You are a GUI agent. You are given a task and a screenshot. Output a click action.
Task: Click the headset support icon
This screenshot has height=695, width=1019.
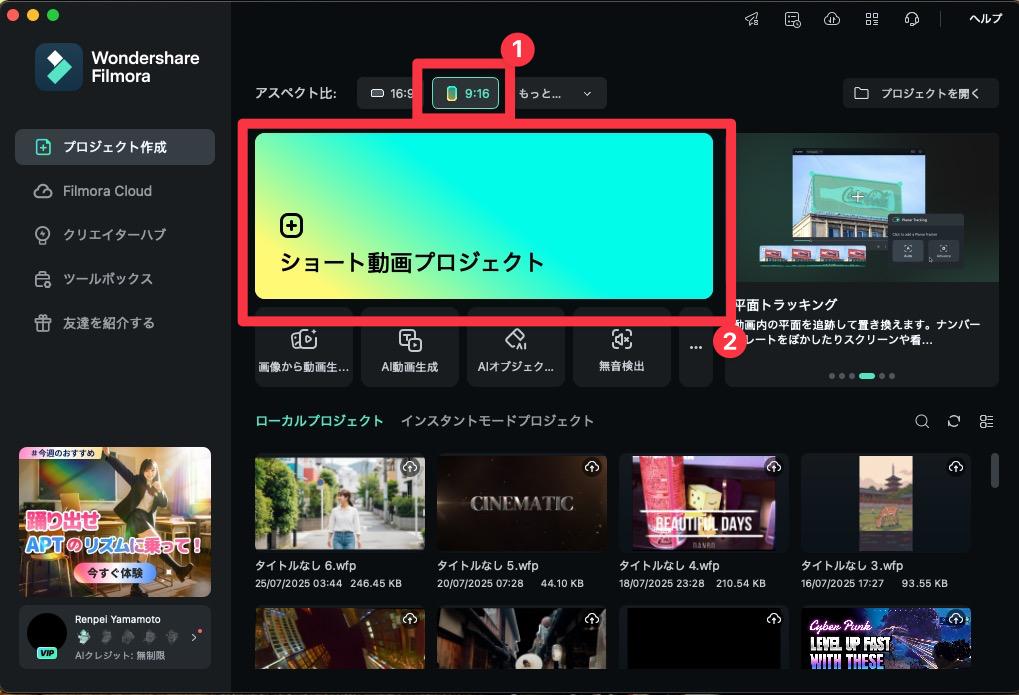pyautogui.click(x=911, y=19)
